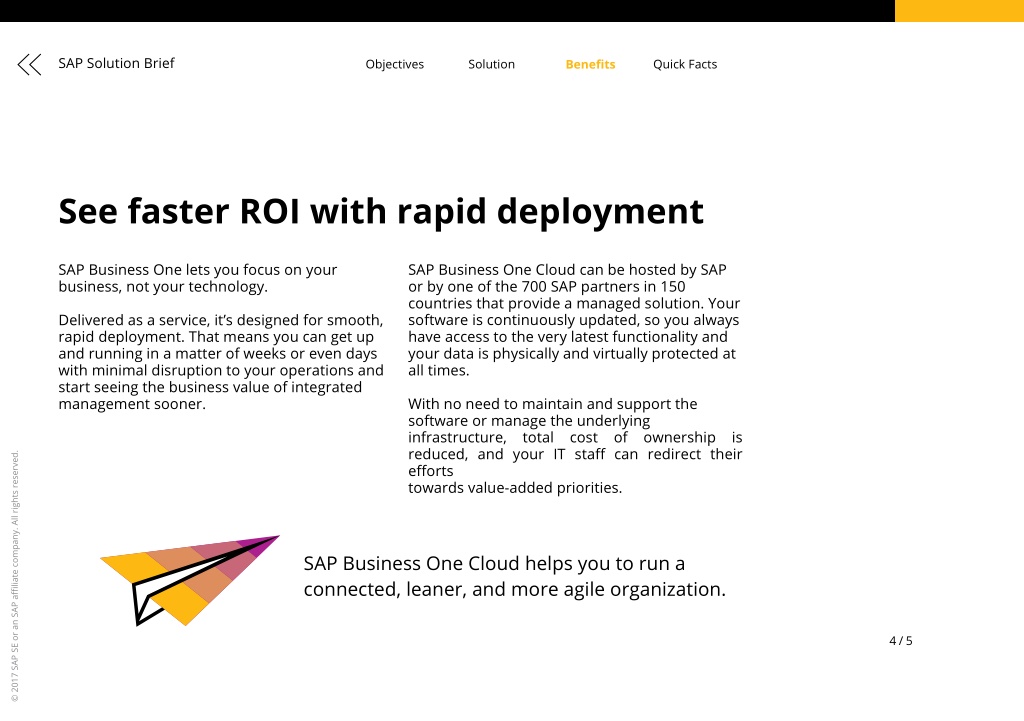Click paragraph starting 'With no need to maintain'
This screenshot has height=721, width=1024.
(x=575, y=445)
